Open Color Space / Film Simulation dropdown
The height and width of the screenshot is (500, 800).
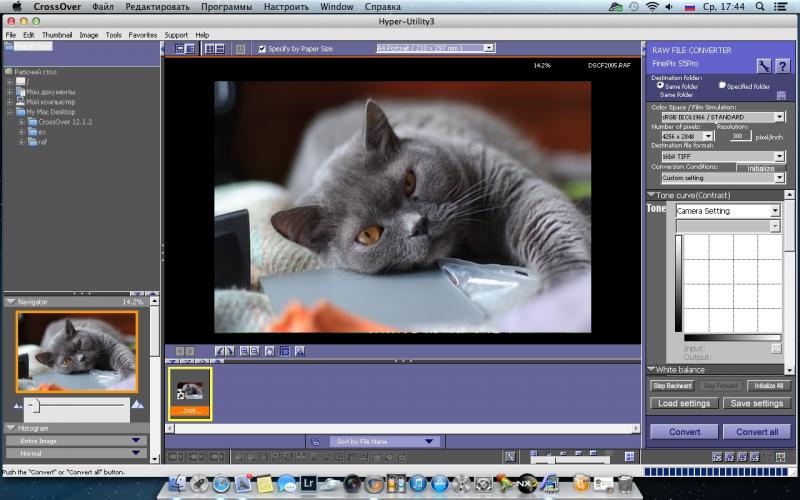coord(722,117)
